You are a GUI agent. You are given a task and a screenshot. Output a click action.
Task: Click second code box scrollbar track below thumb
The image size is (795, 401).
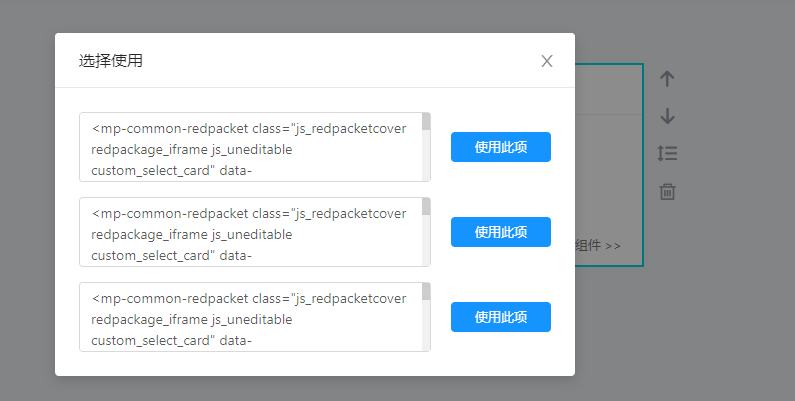point(426,245)
